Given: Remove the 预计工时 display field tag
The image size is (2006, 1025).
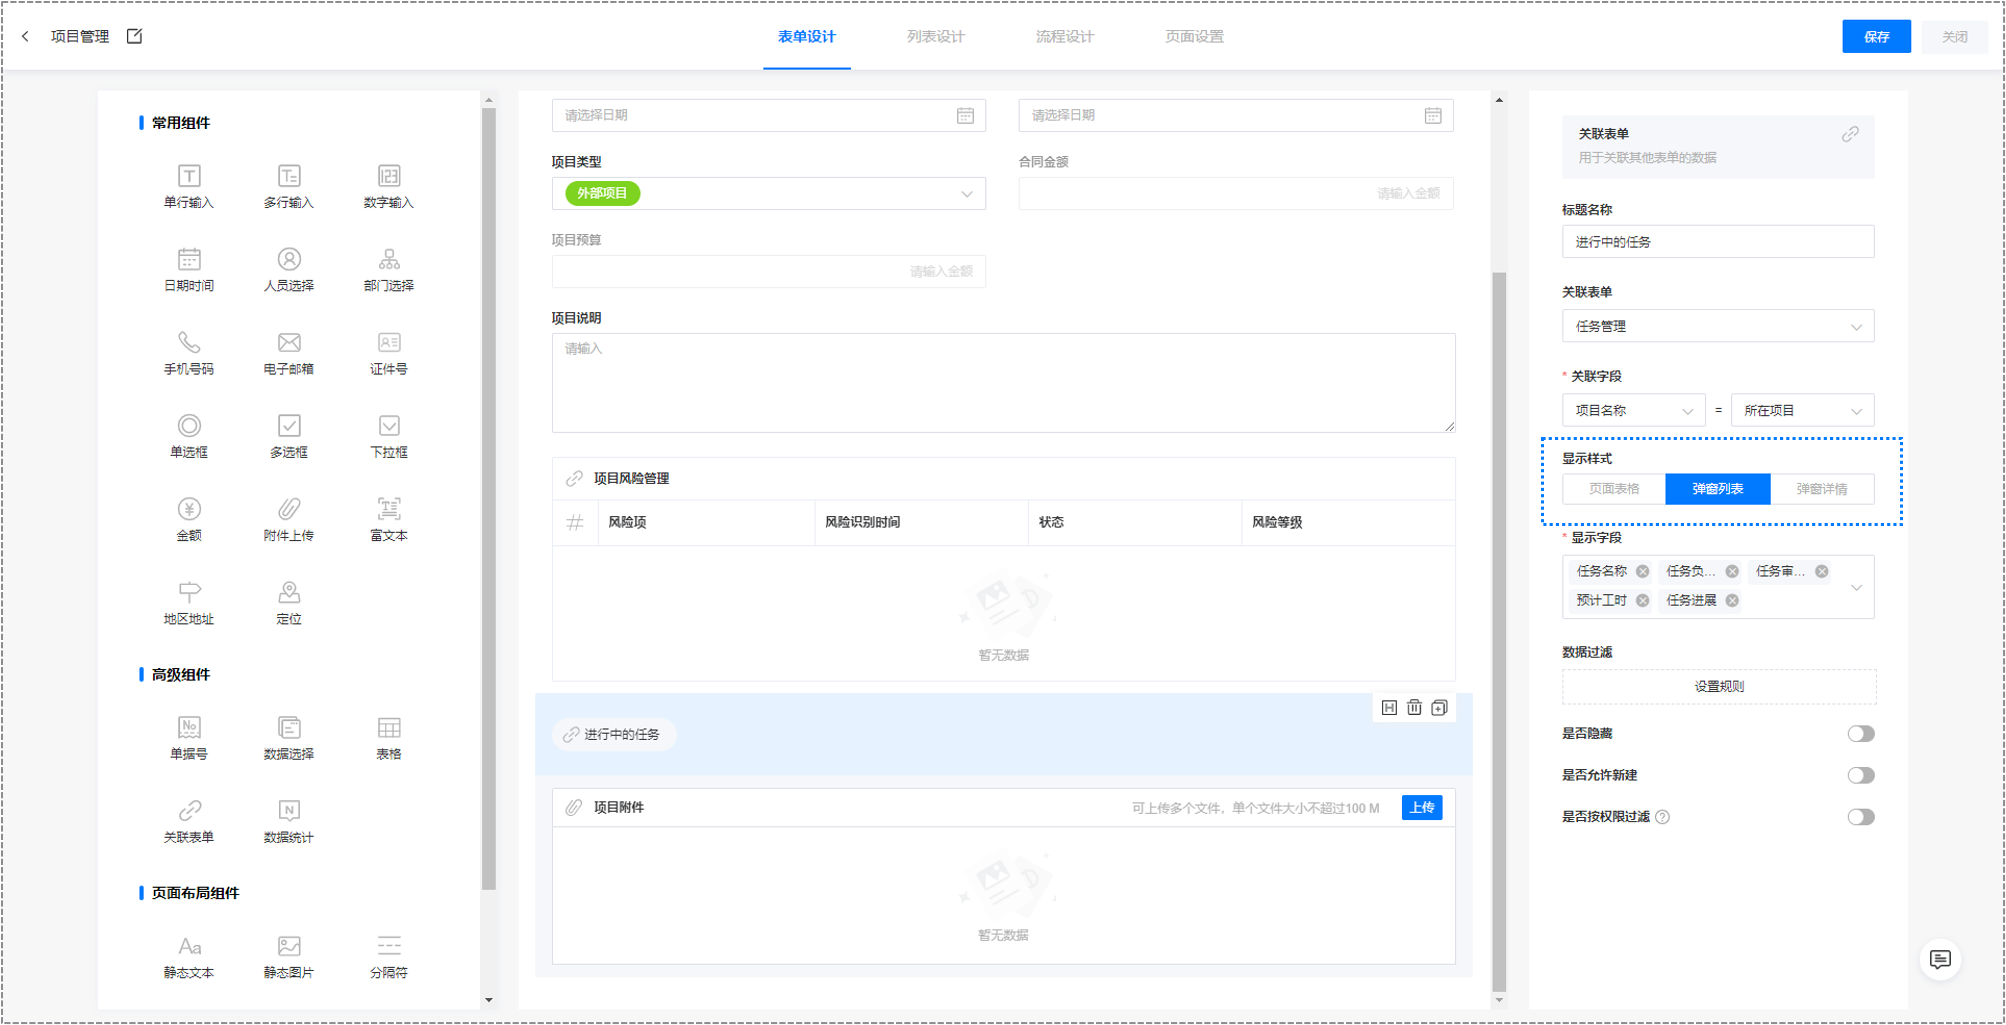Looking at the screenshot, I should click(x=1642, y=601).
